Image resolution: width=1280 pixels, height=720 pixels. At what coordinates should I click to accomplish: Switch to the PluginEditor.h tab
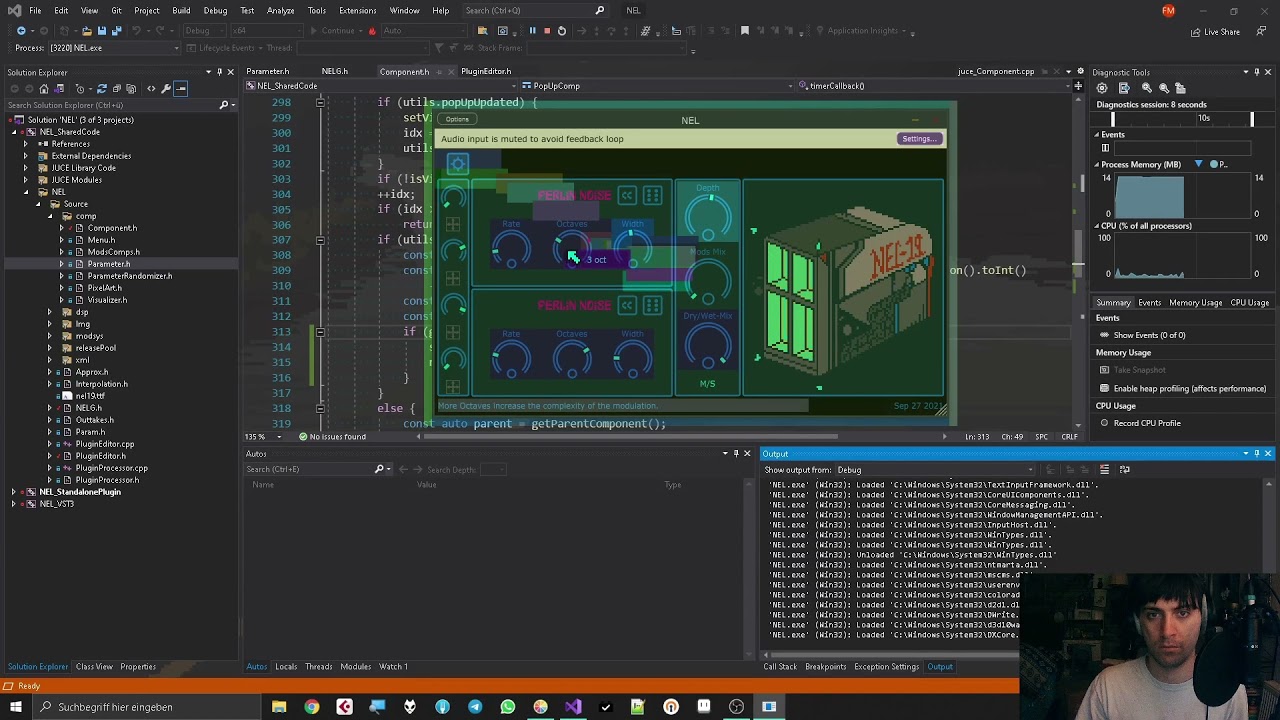[x=485, y=71]
